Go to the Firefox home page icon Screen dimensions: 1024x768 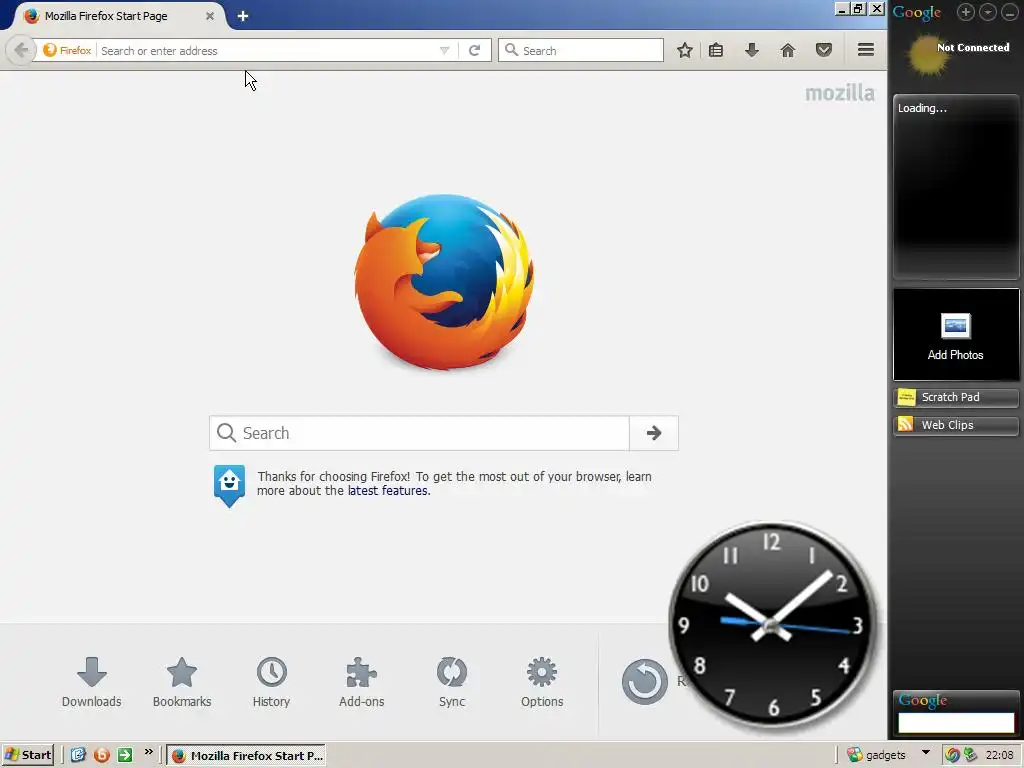point(788,50)
